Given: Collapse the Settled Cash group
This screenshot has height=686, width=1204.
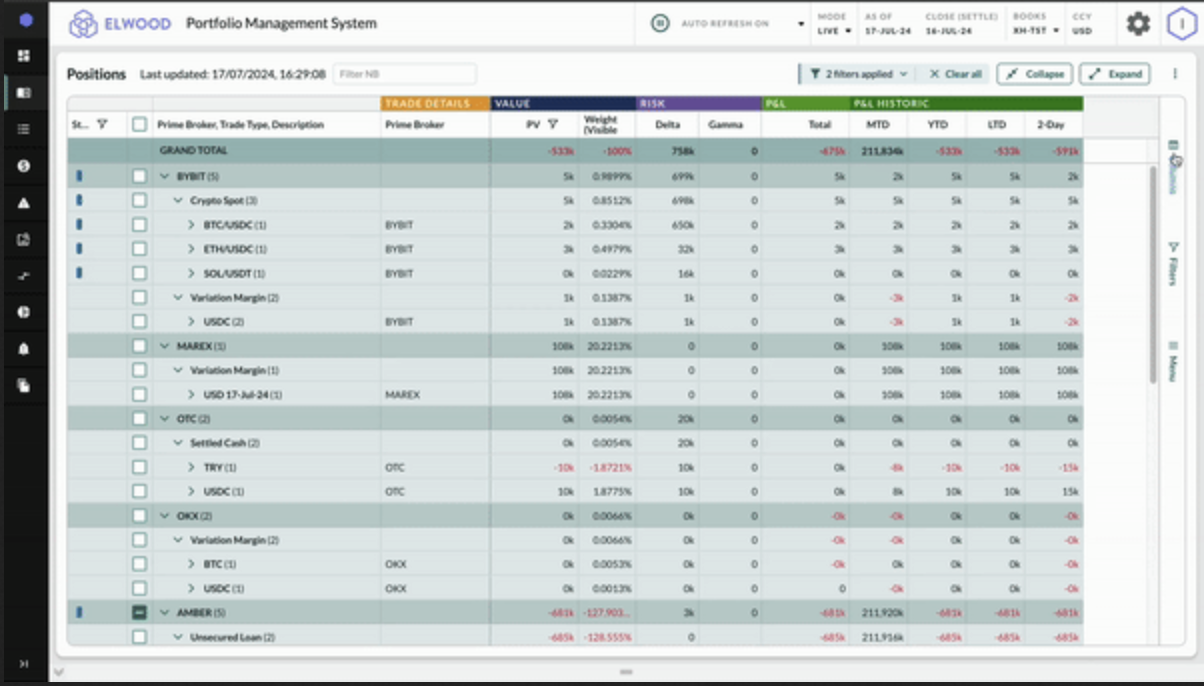Looking at the screenshot, I should 178,443.
